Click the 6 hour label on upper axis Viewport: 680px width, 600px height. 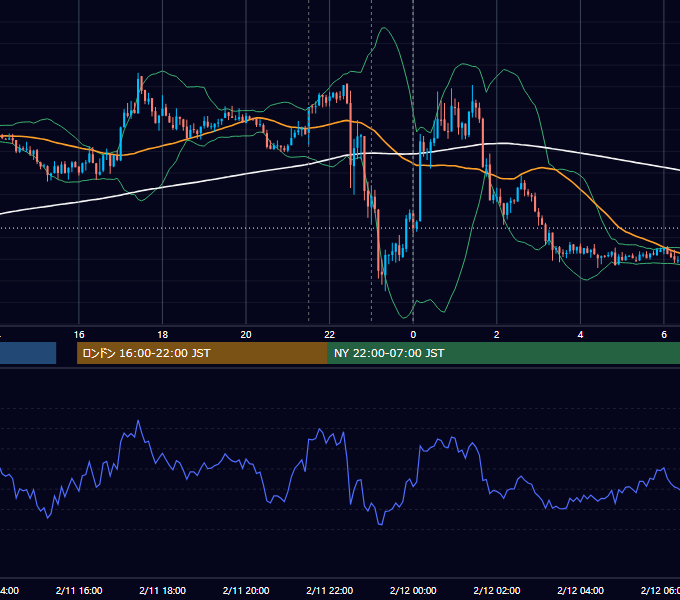(x=664, y=335)
